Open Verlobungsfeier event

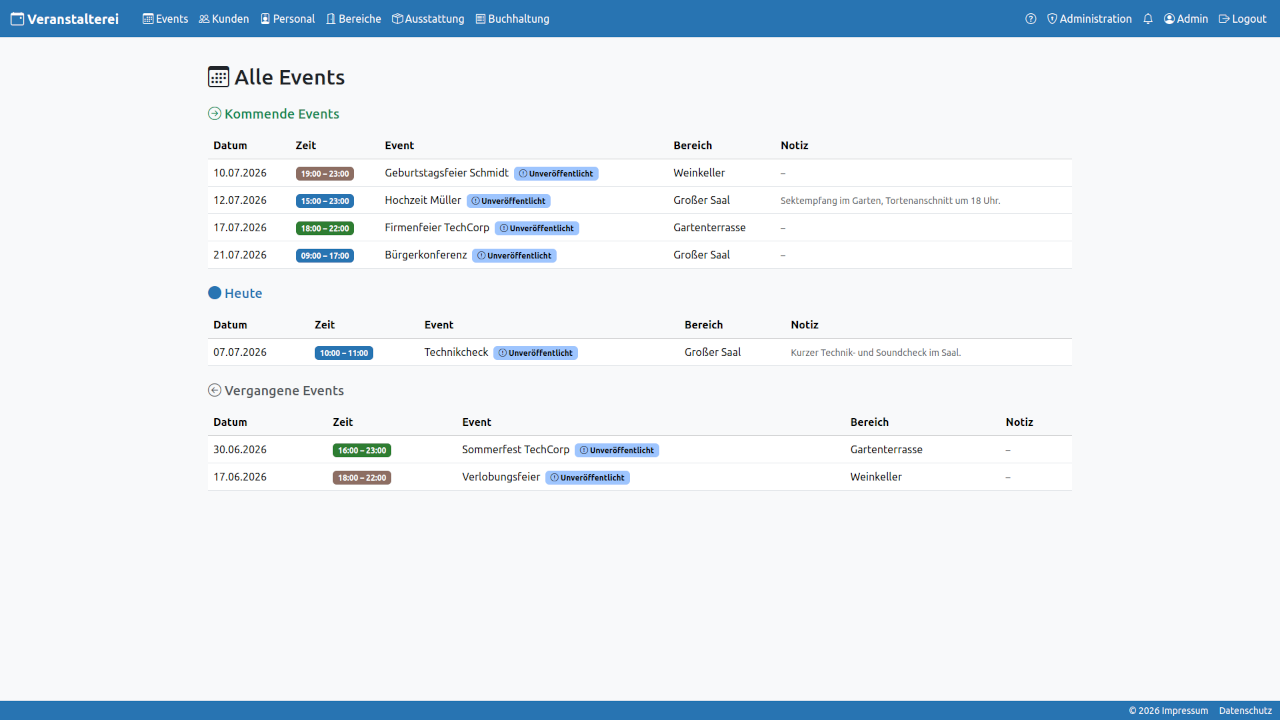point(501,477)
